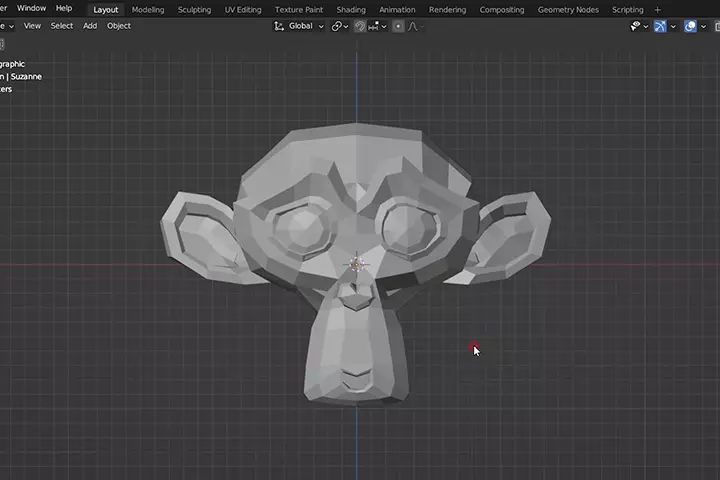Switch to the UV Editing workspace tab
This screenshot has width=720, height=480.
[x=243, y=10]
